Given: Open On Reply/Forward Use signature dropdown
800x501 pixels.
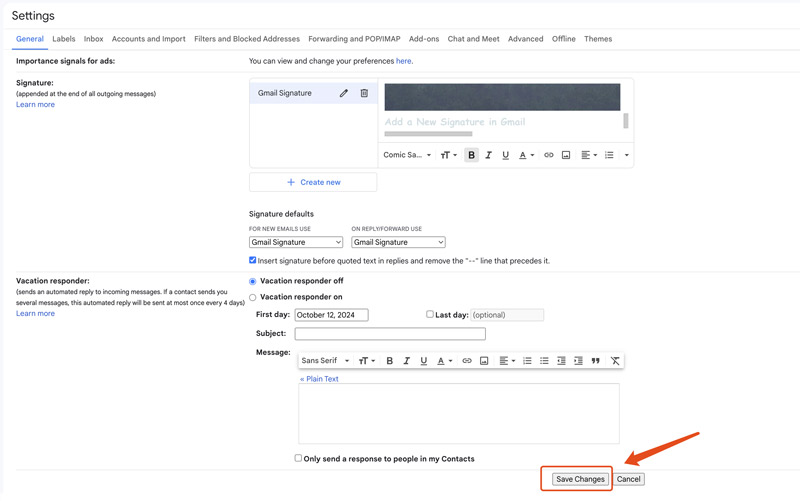Looking at the screenshot, I should [398, 242].
